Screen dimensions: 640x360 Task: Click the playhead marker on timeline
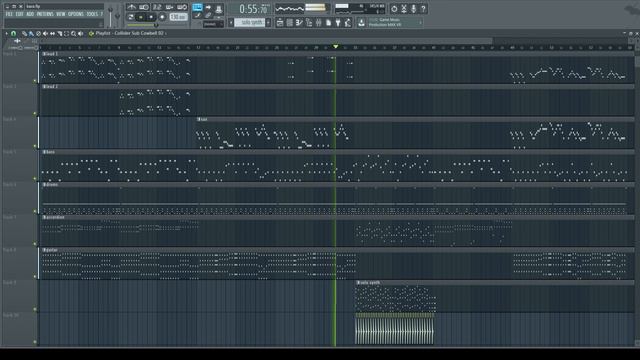pyautogui.click(x=336, y=47)
